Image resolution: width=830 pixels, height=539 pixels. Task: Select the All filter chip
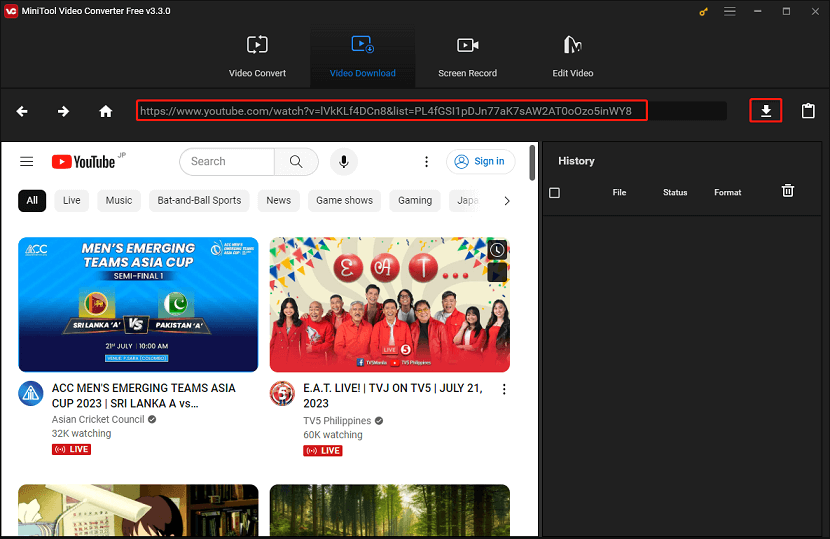pos(32,201)
